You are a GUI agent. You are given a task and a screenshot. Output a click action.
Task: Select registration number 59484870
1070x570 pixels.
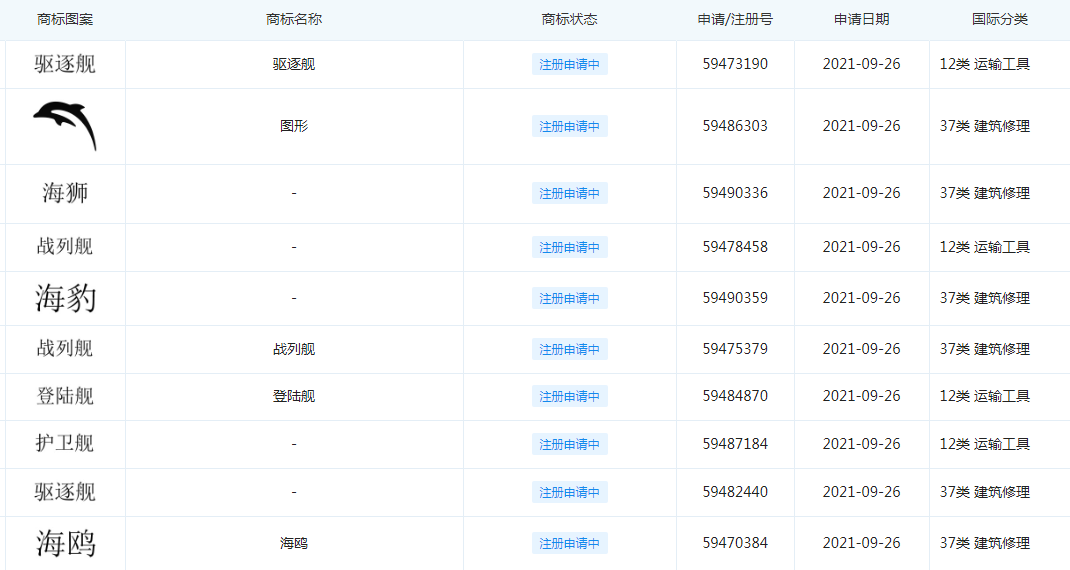click(735, 396)
